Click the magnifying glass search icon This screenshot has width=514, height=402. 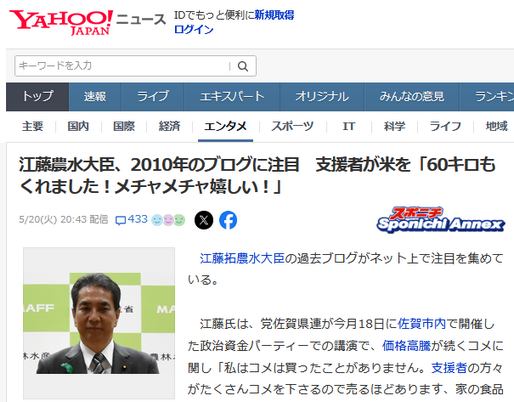tap(243, 66)
